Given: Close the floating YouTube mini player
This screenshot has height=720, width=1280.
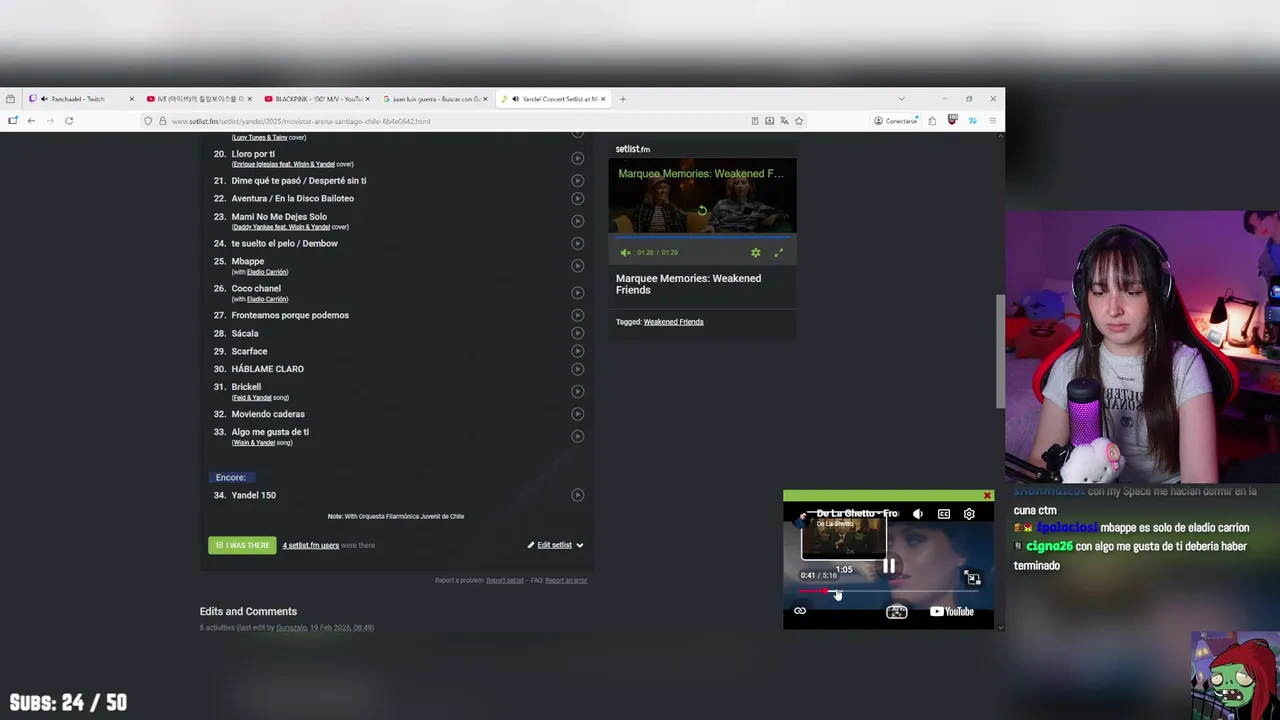Looking at the screenshot, I should [987, 496].
